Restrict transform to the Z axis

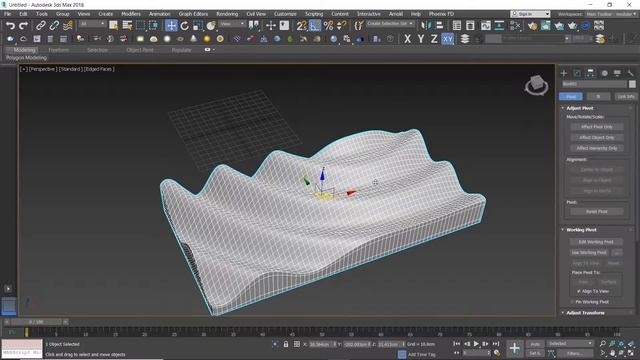click(x=434, y=39)
